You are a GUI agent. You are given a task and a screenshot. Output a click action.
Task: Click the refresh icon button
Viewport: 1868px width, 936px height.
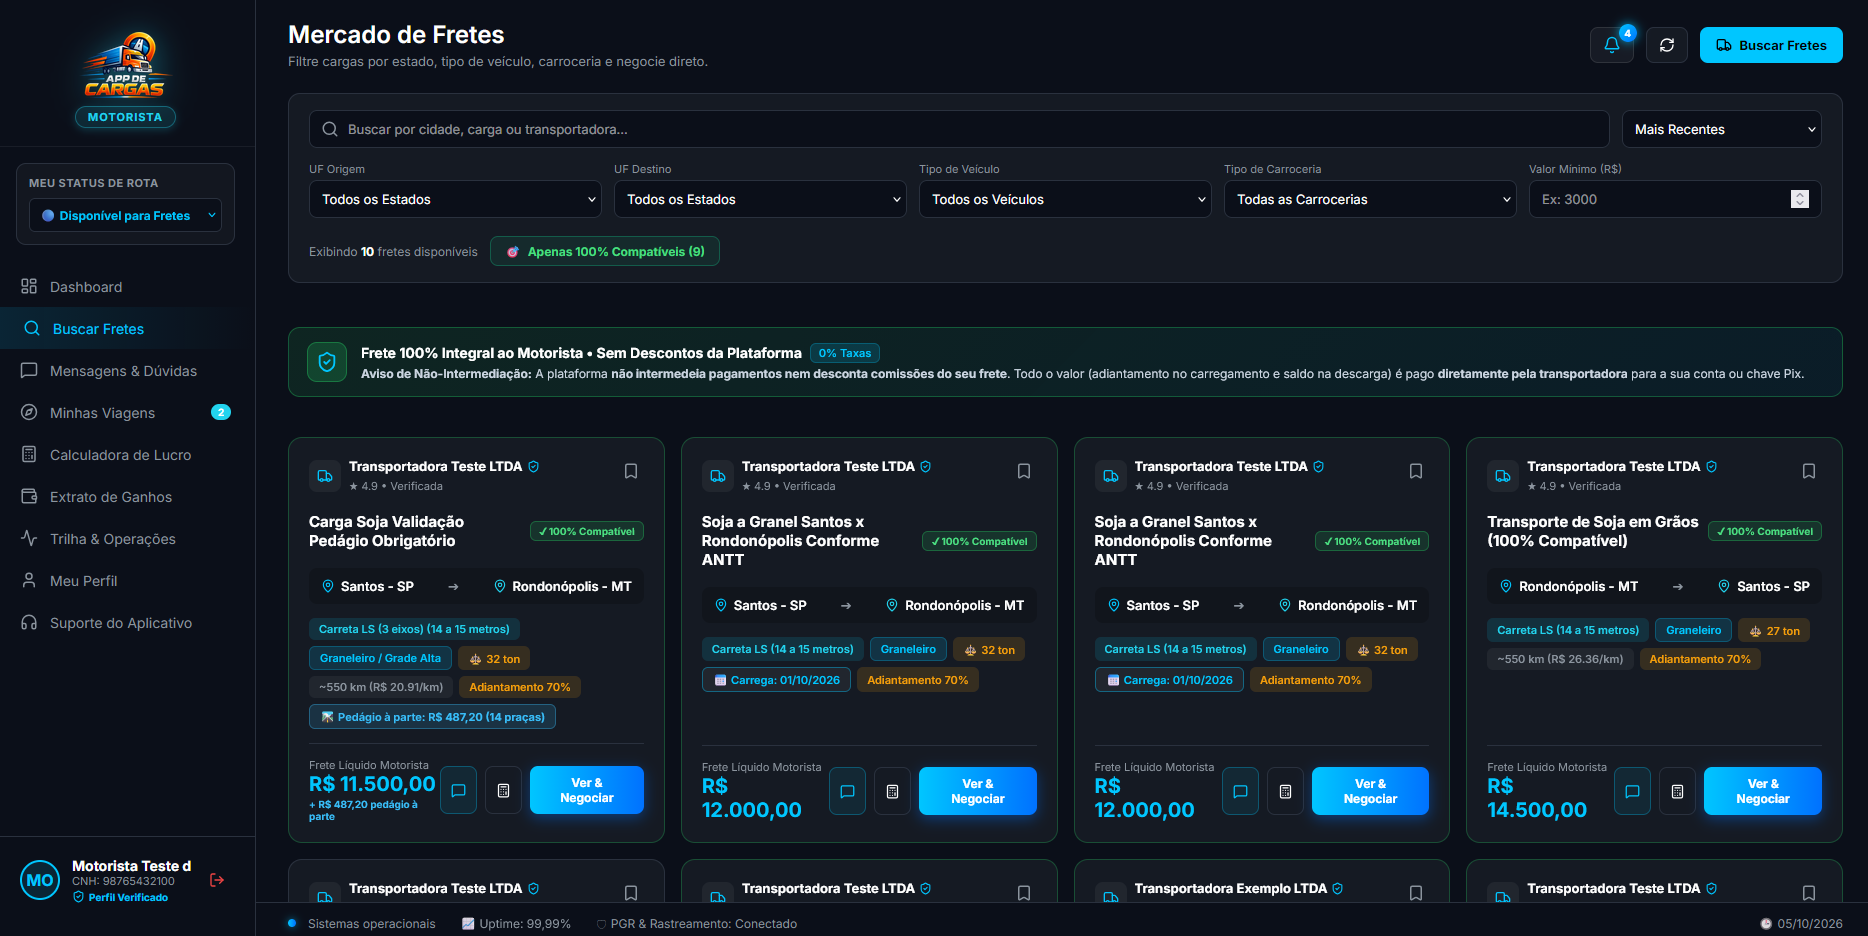1667,45
